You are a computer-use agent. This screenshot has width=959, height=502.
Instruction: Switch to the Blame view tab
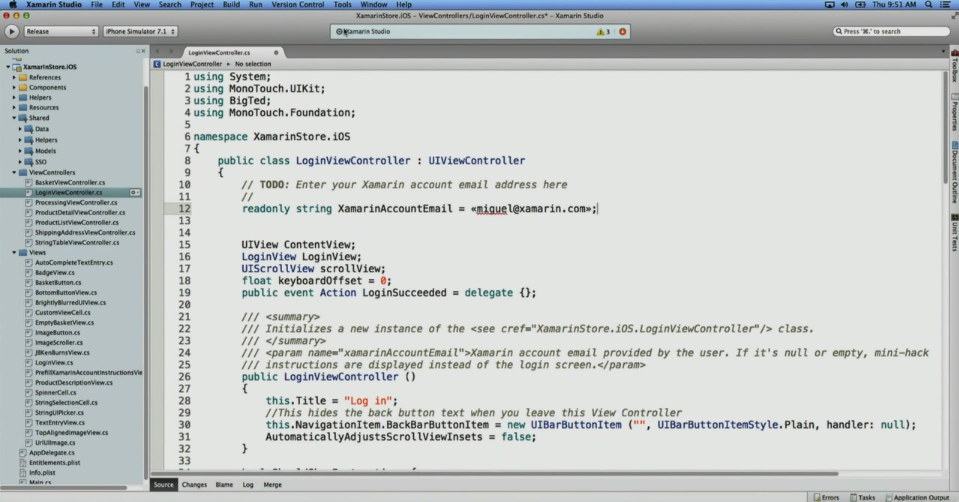tap(224, 485)
